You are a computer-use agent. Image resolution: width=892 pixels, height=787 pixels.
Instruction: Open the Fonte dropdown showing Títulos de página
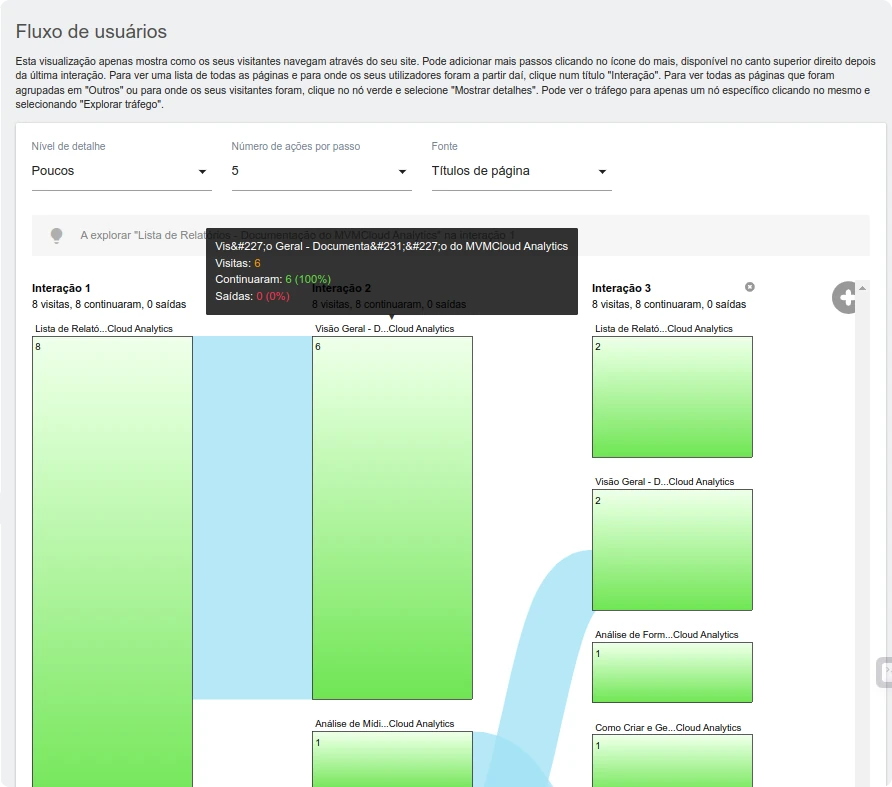[521, 171]
